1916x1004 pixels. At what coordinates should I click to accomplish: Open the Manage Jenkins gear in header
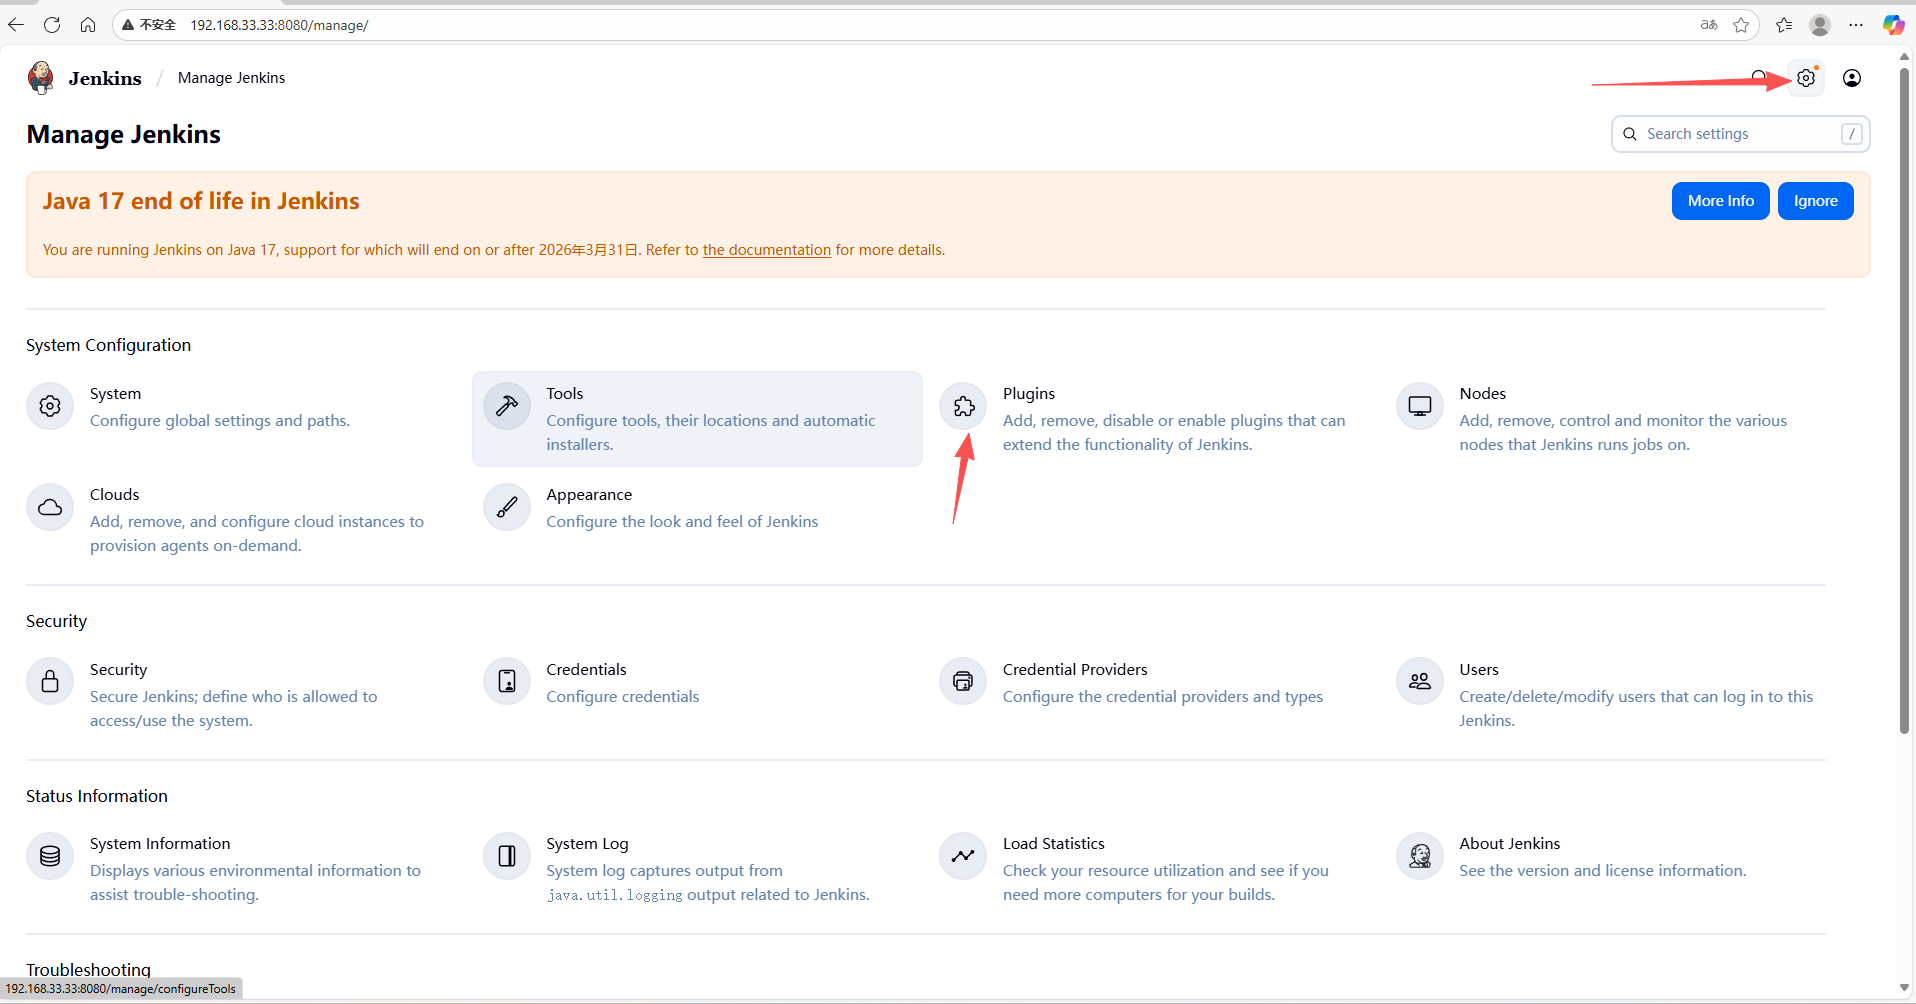click(x=1806, y=78)
